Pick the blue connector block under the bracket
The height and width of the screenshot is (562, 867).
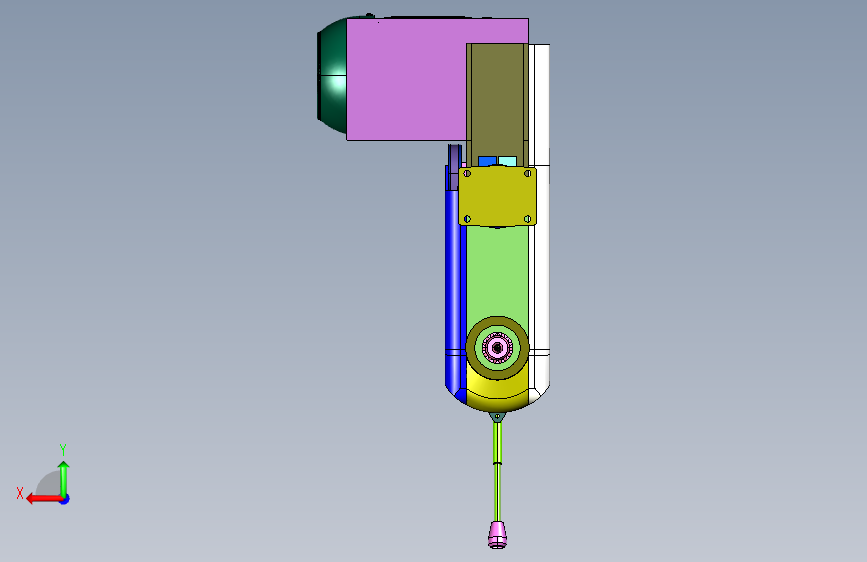click(x=487, y=161)
